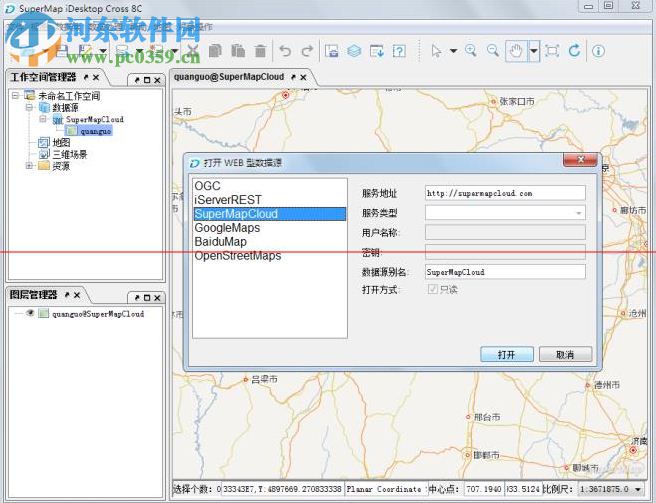
Task: Pin the quanguo@SuperMapCloud map tab
Action: [x=293, y=77]
